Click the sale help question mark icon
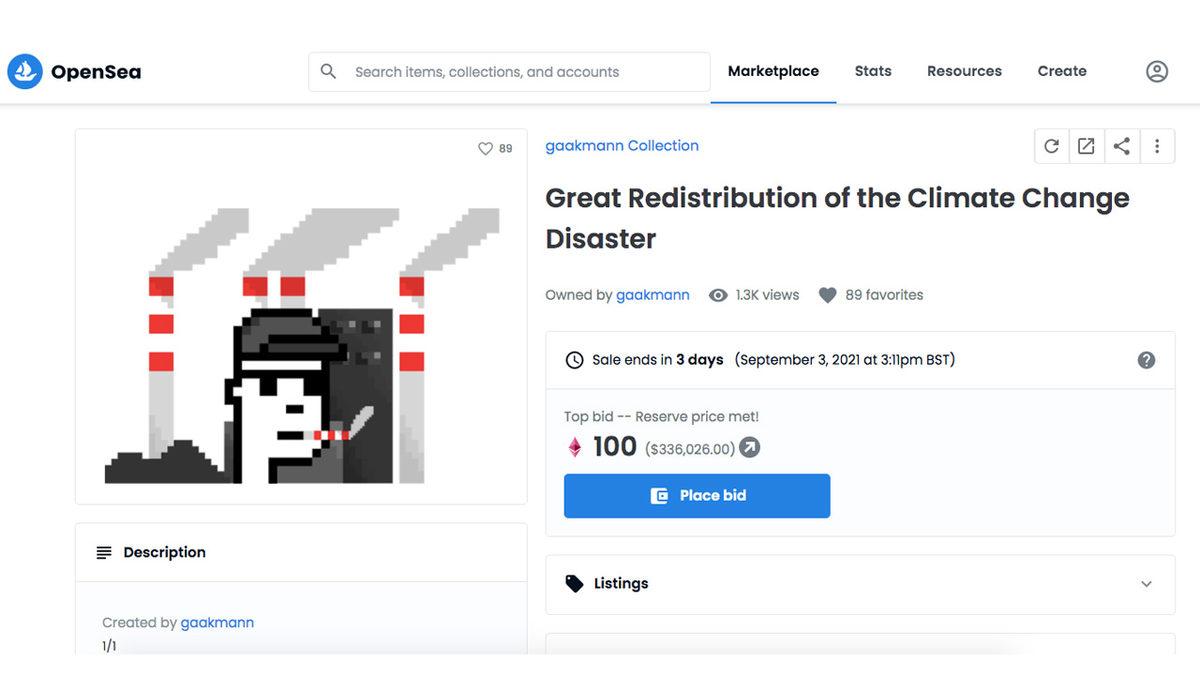The image size is (1200, 675). pos(1146,360)
